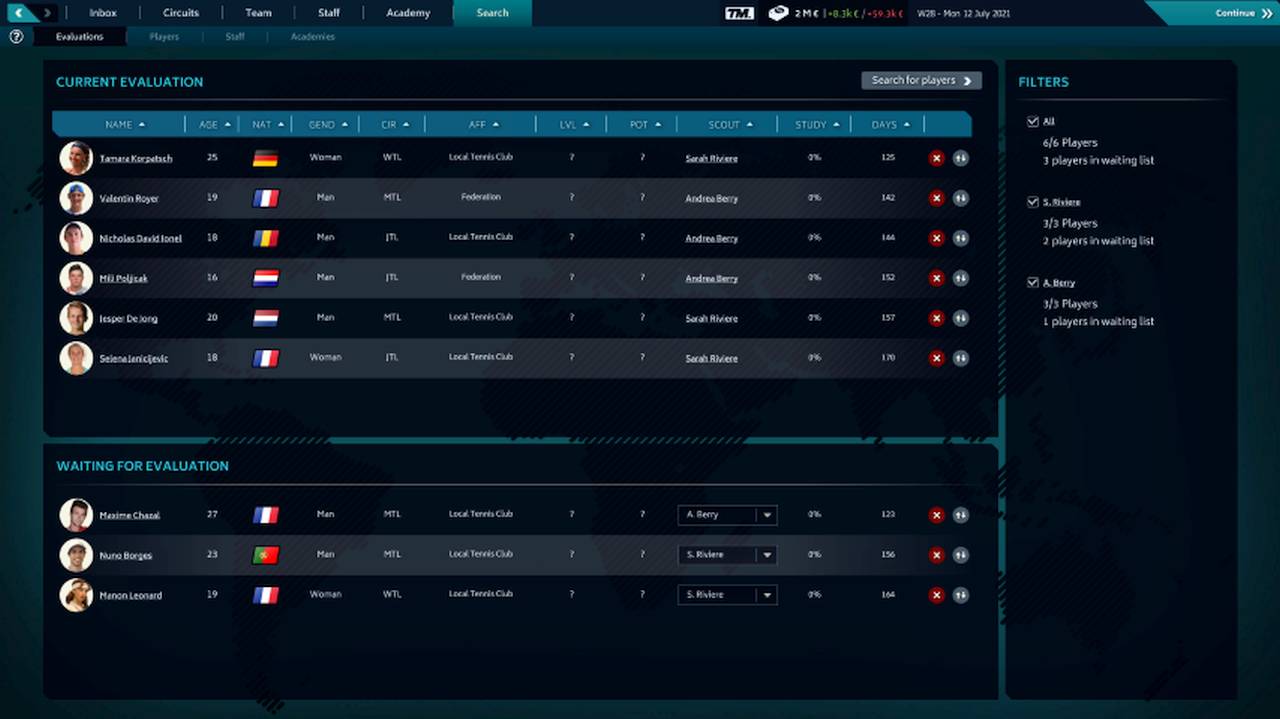Toggle the A. Berry filter checkbox
Viewport: 1280px width, 719px height.
(x=1033, y=283)
